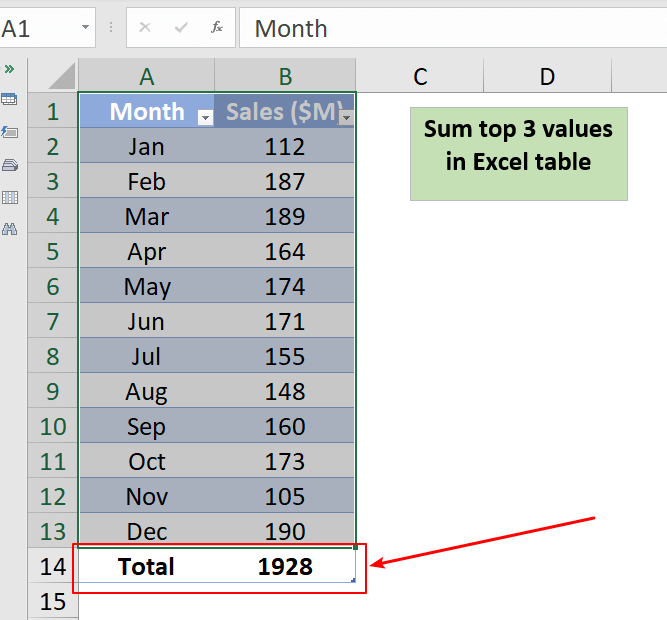667x620 pixels.
Task: Click the lightning bolt icon in left sidebar
Action: point(10,132)
